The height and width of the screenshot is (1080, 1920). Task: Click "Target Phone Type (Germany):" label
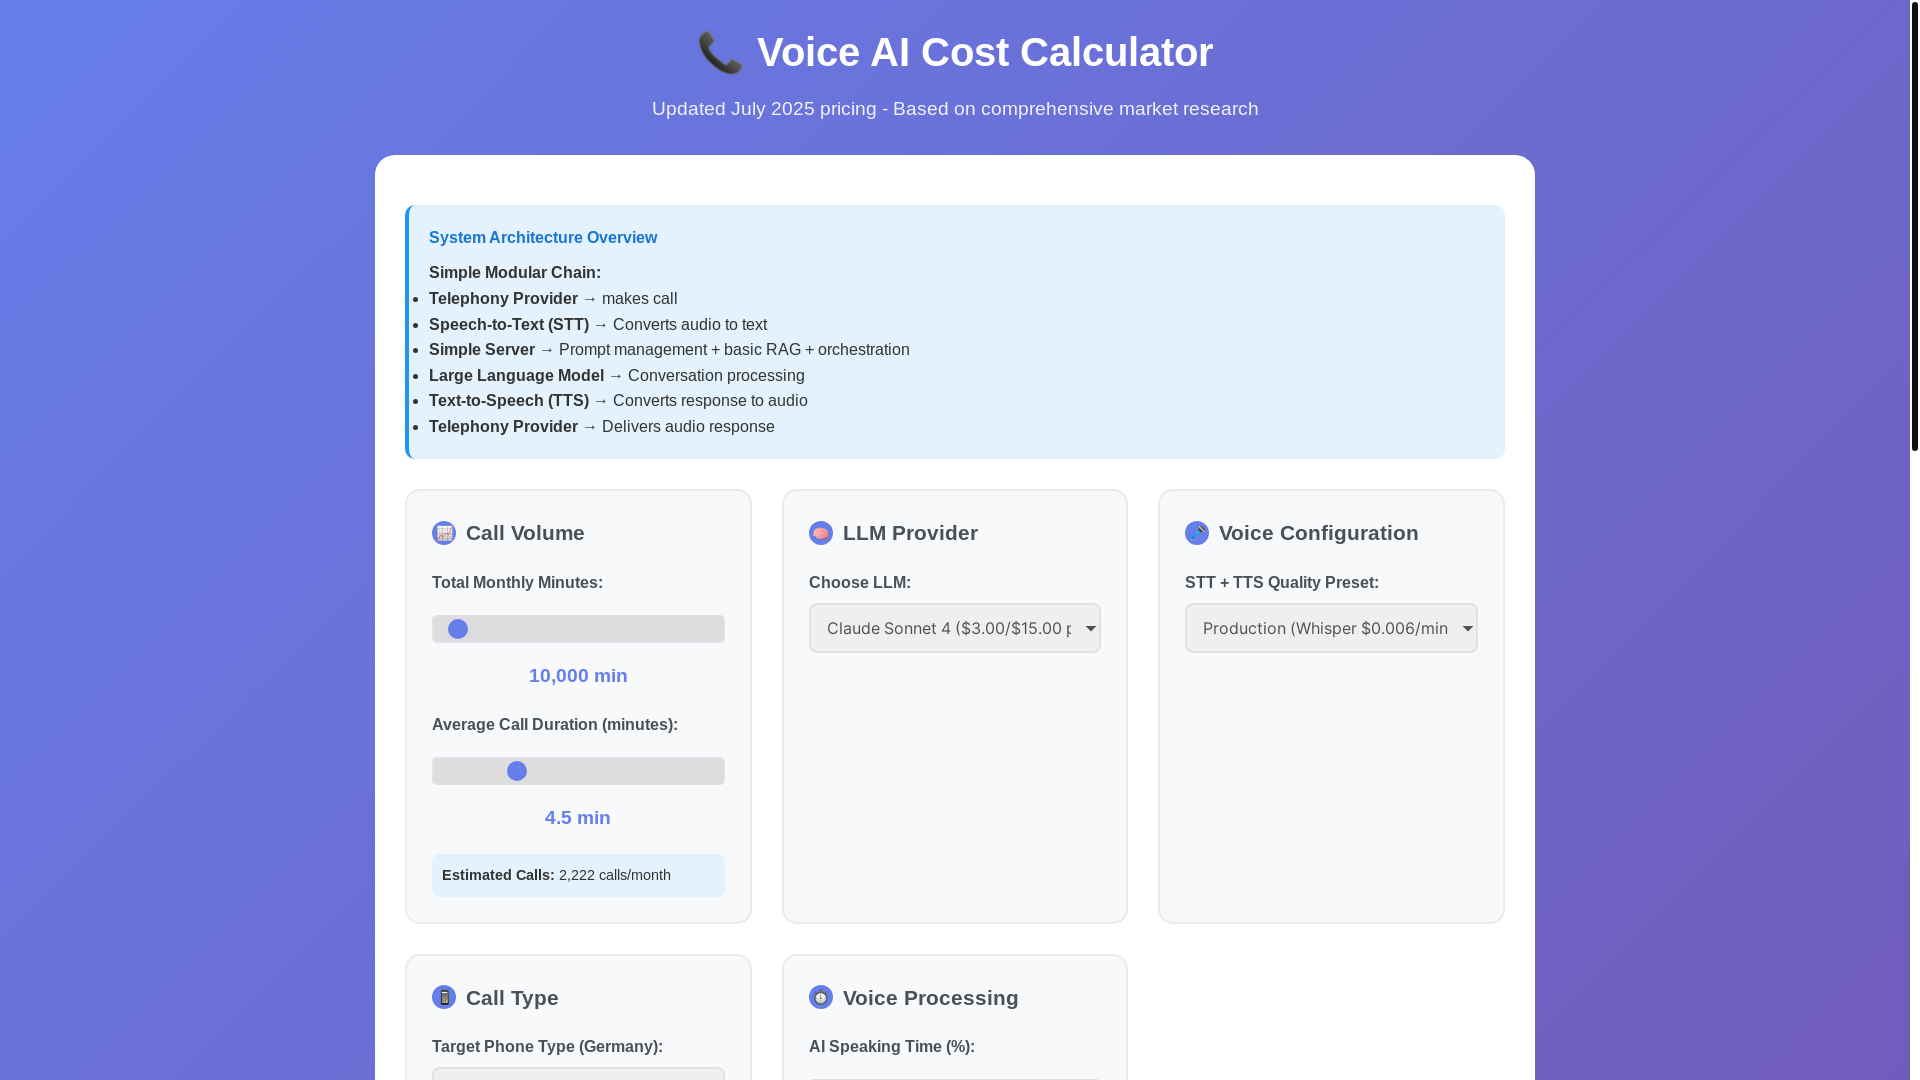click(547, 1047)
